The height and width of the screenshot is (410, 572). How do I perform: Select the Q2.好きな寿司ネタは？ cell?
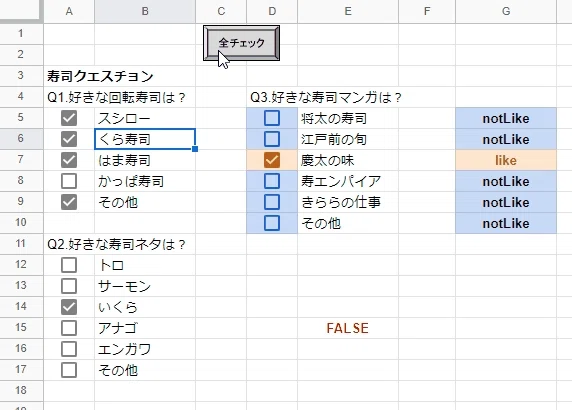pyautogui.click(x=69, y=244)
